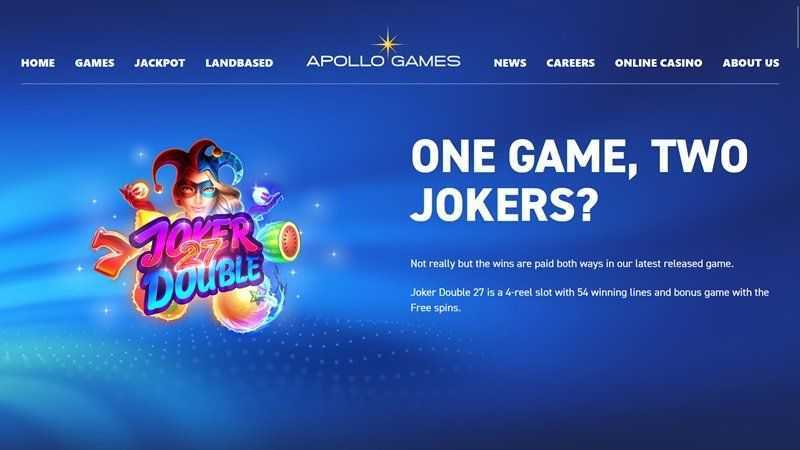800x450 pixels.
Task: Click the Apollo Games star emblem
Action: (388, 43)
